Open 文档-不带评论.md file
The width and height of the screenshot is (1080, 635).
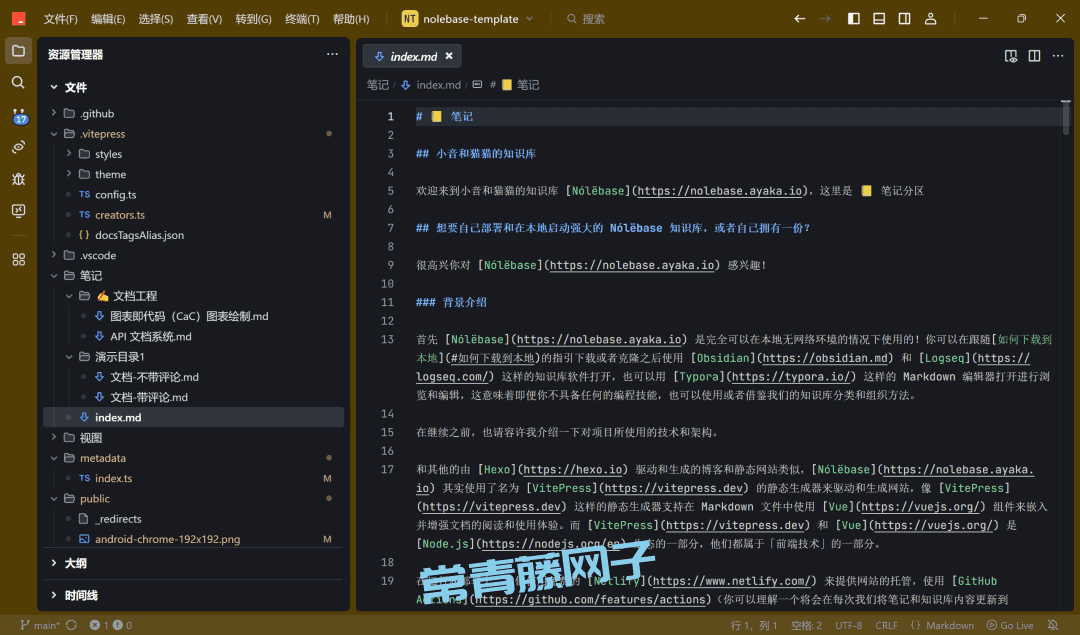[x=193, y=377]
